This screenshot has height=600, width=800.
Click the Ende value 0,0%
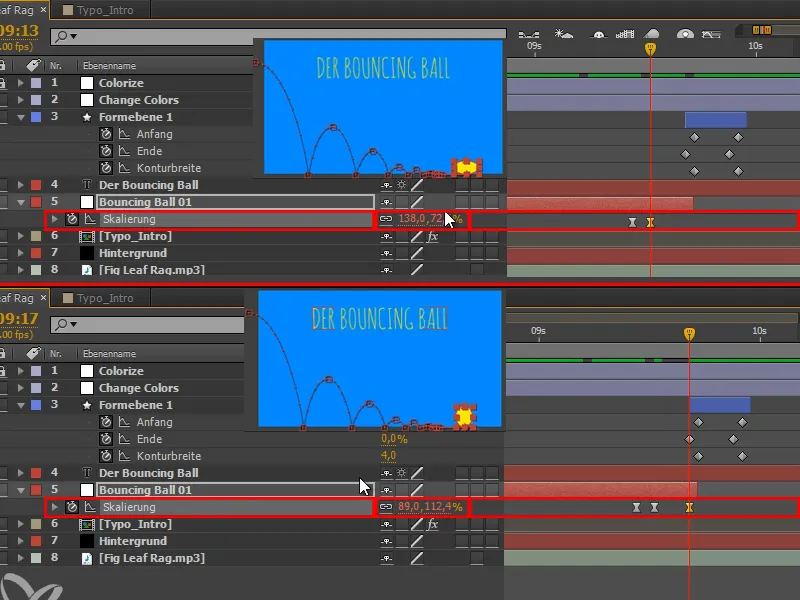pos(394,439)
